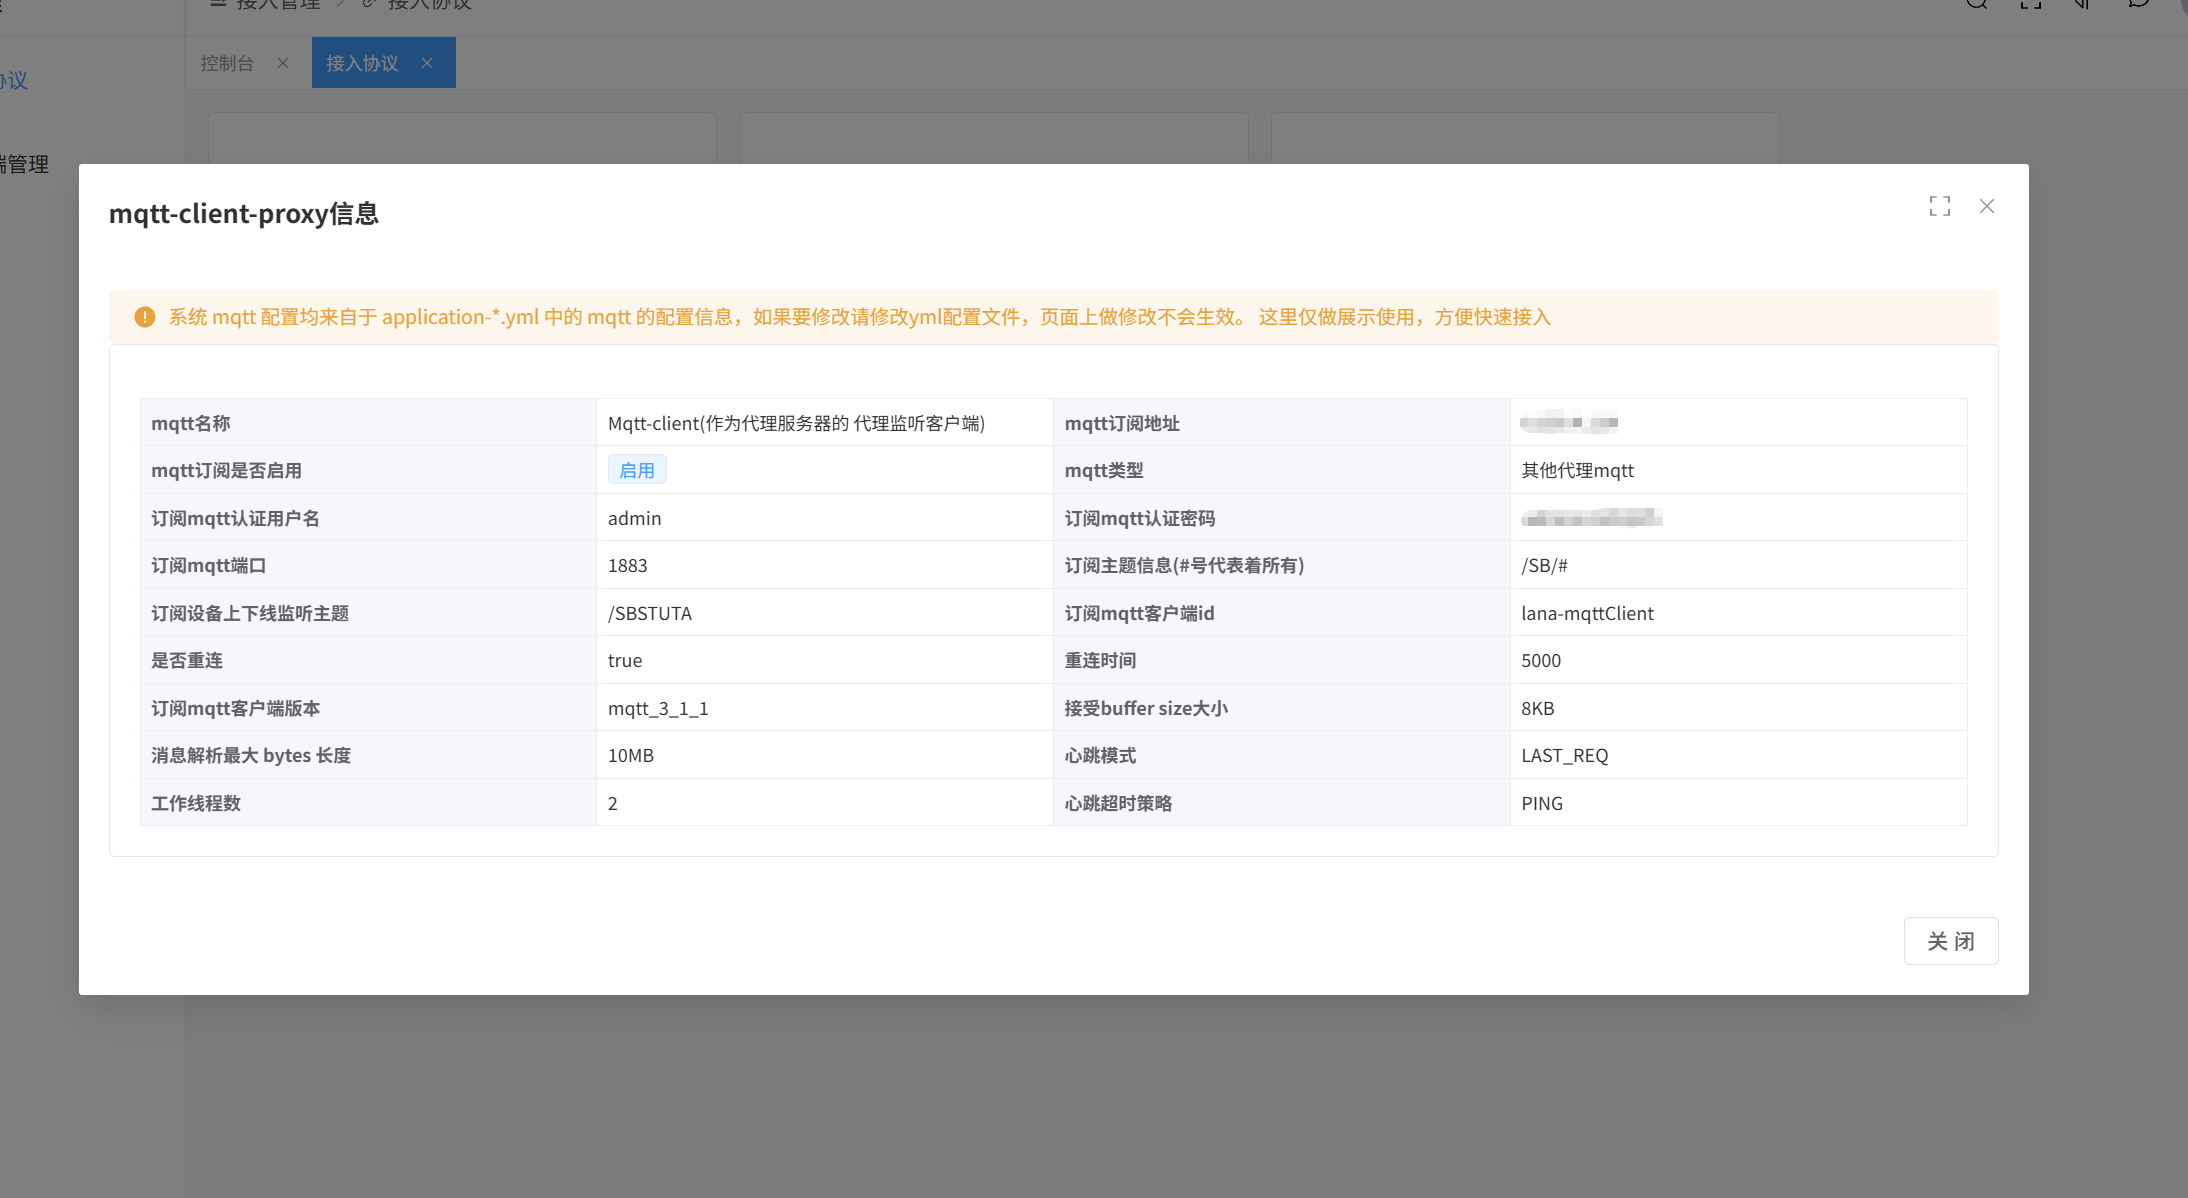Click the /SB/# subscription topic value
This screenshot has width=2188, height=1198.
[1544, 565]
